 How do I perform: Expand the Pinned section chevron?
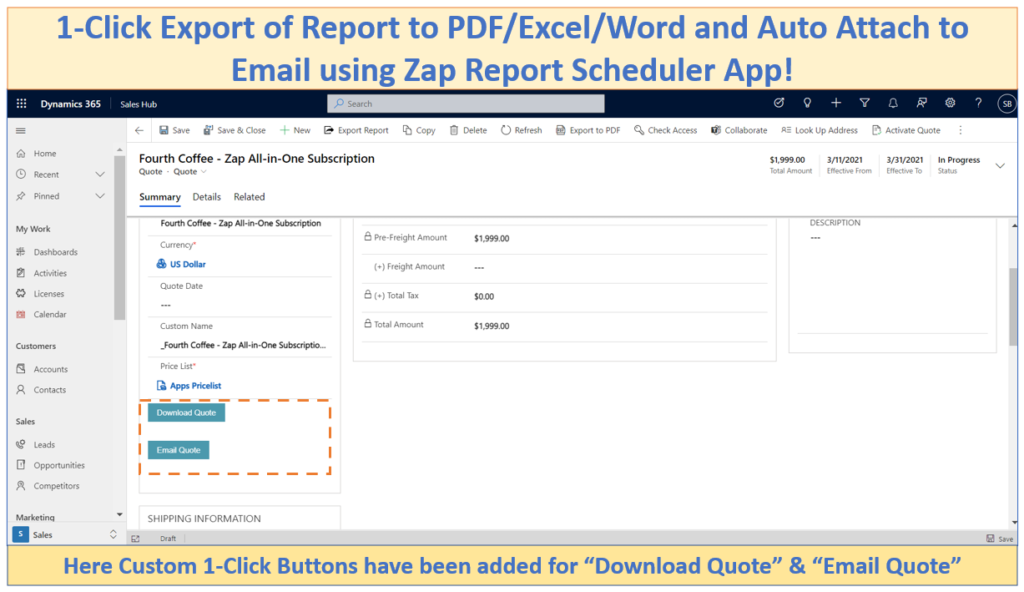[100, 196]
